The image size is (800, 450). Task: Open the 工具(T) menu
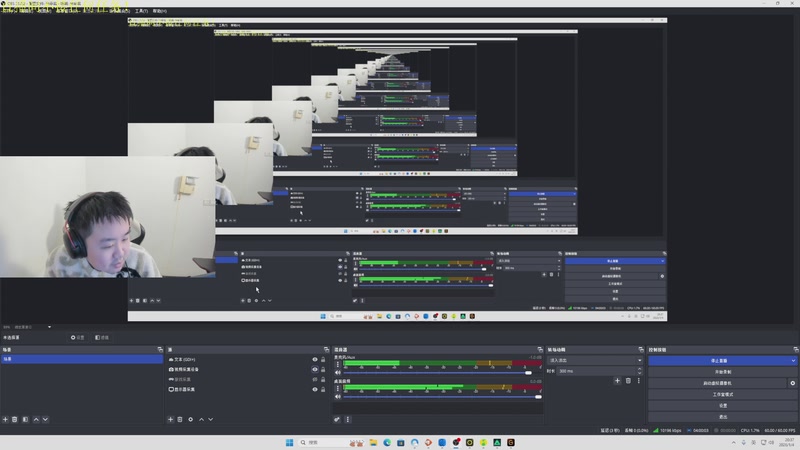coord(141,11)
